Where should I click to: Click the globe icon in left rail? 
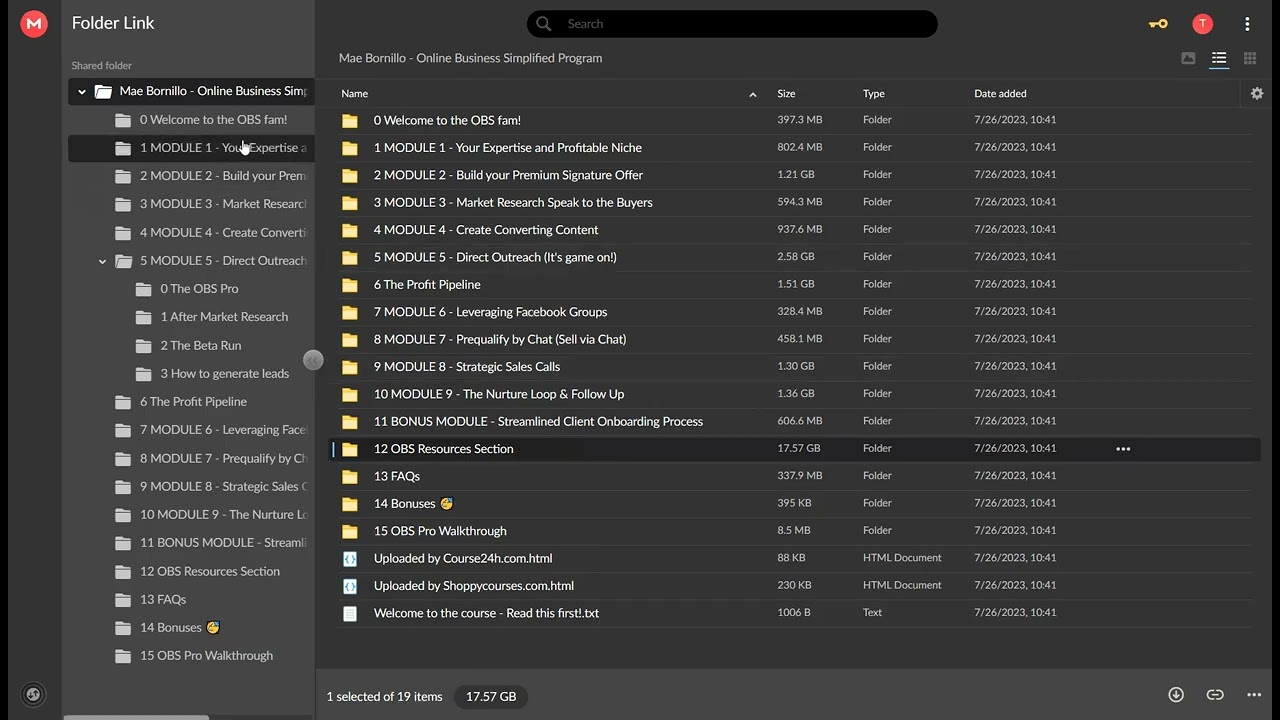(x=33, y=694)
